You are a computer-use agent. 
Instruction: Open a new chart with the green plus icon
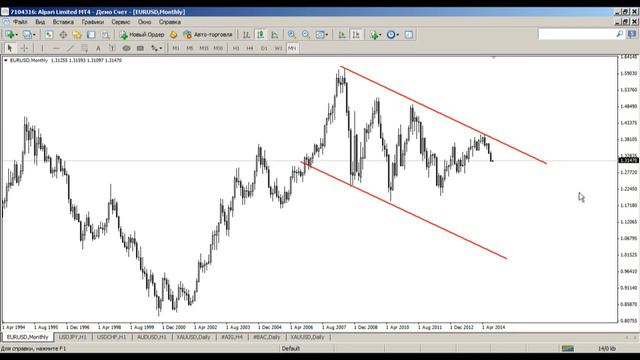[10, 35]
